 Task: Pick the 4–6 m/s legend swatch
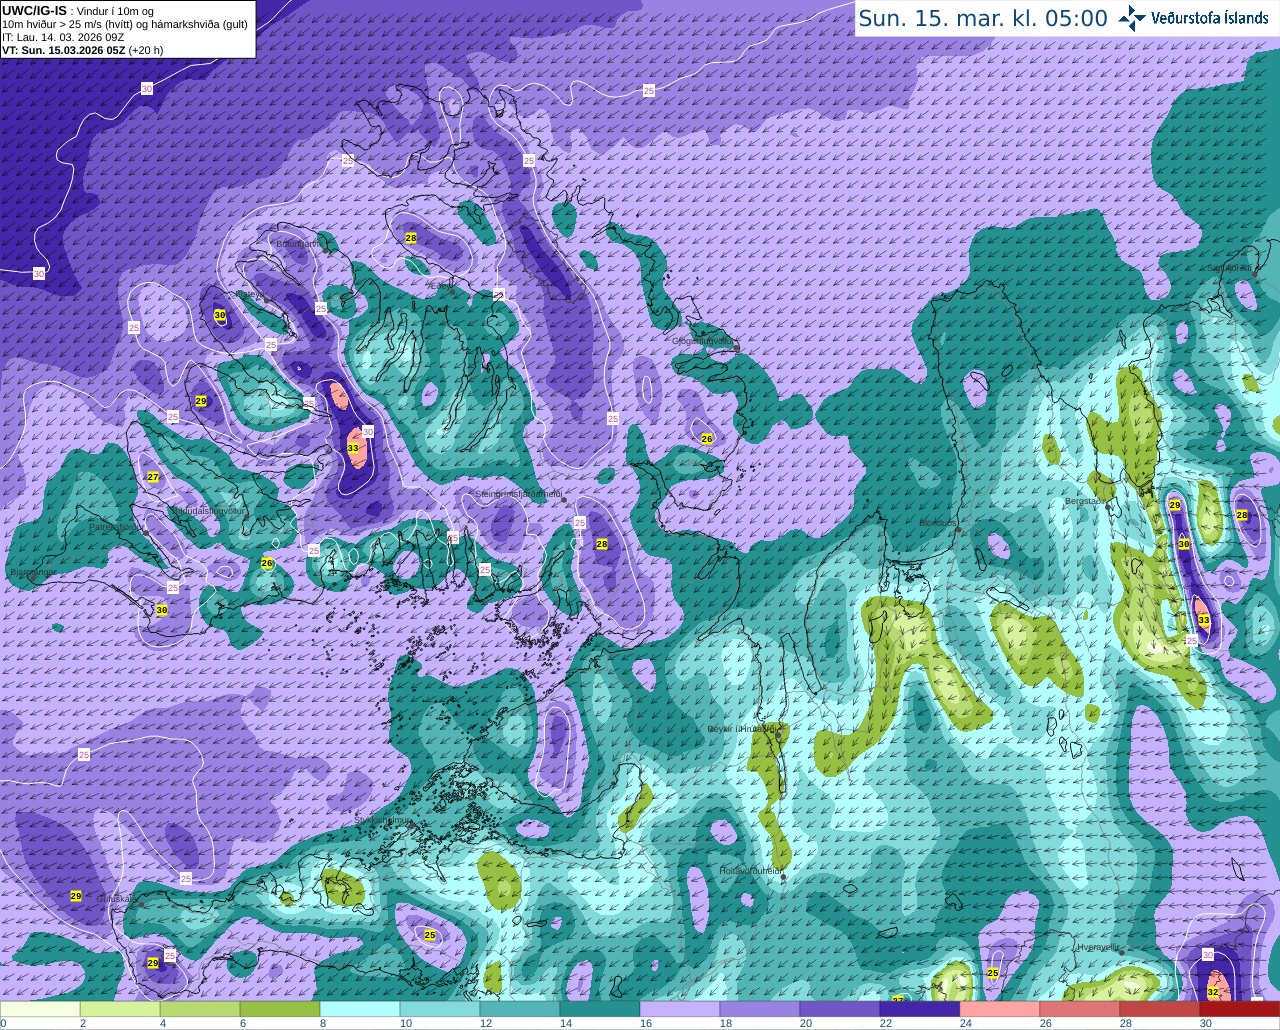pos(200,1009)
